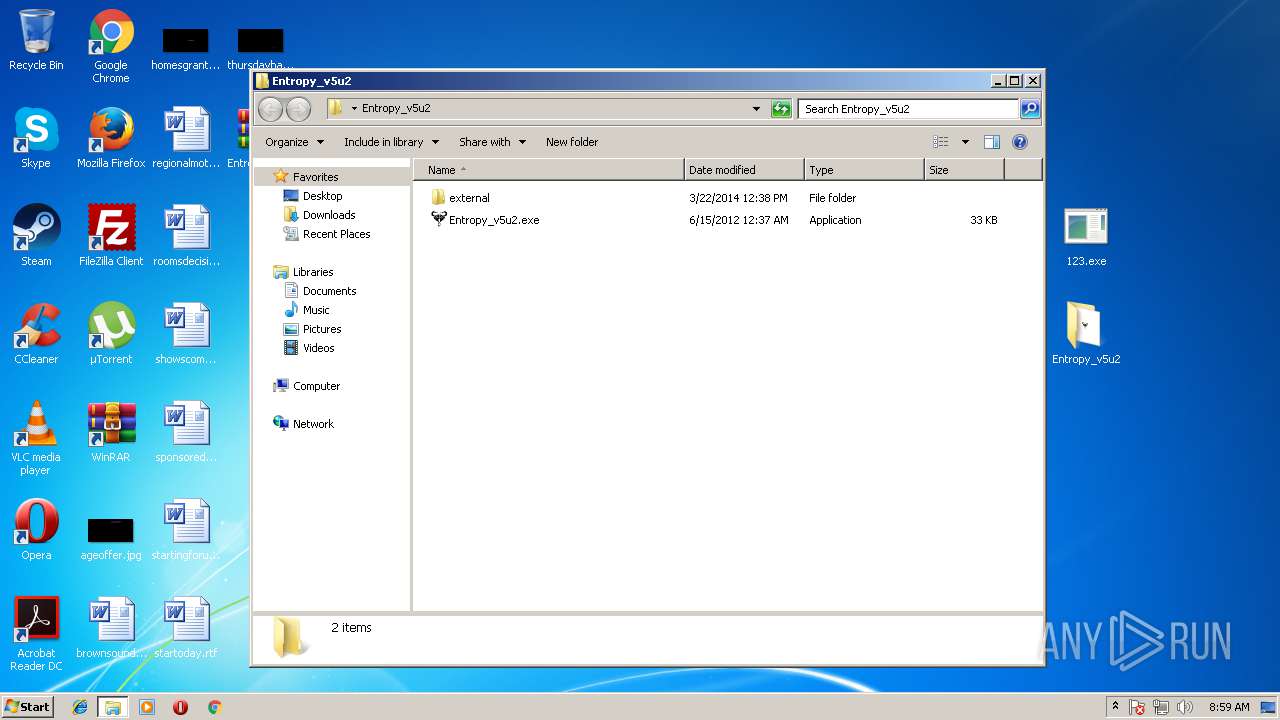Open FileZilla Client shortcut

(111, 236)
